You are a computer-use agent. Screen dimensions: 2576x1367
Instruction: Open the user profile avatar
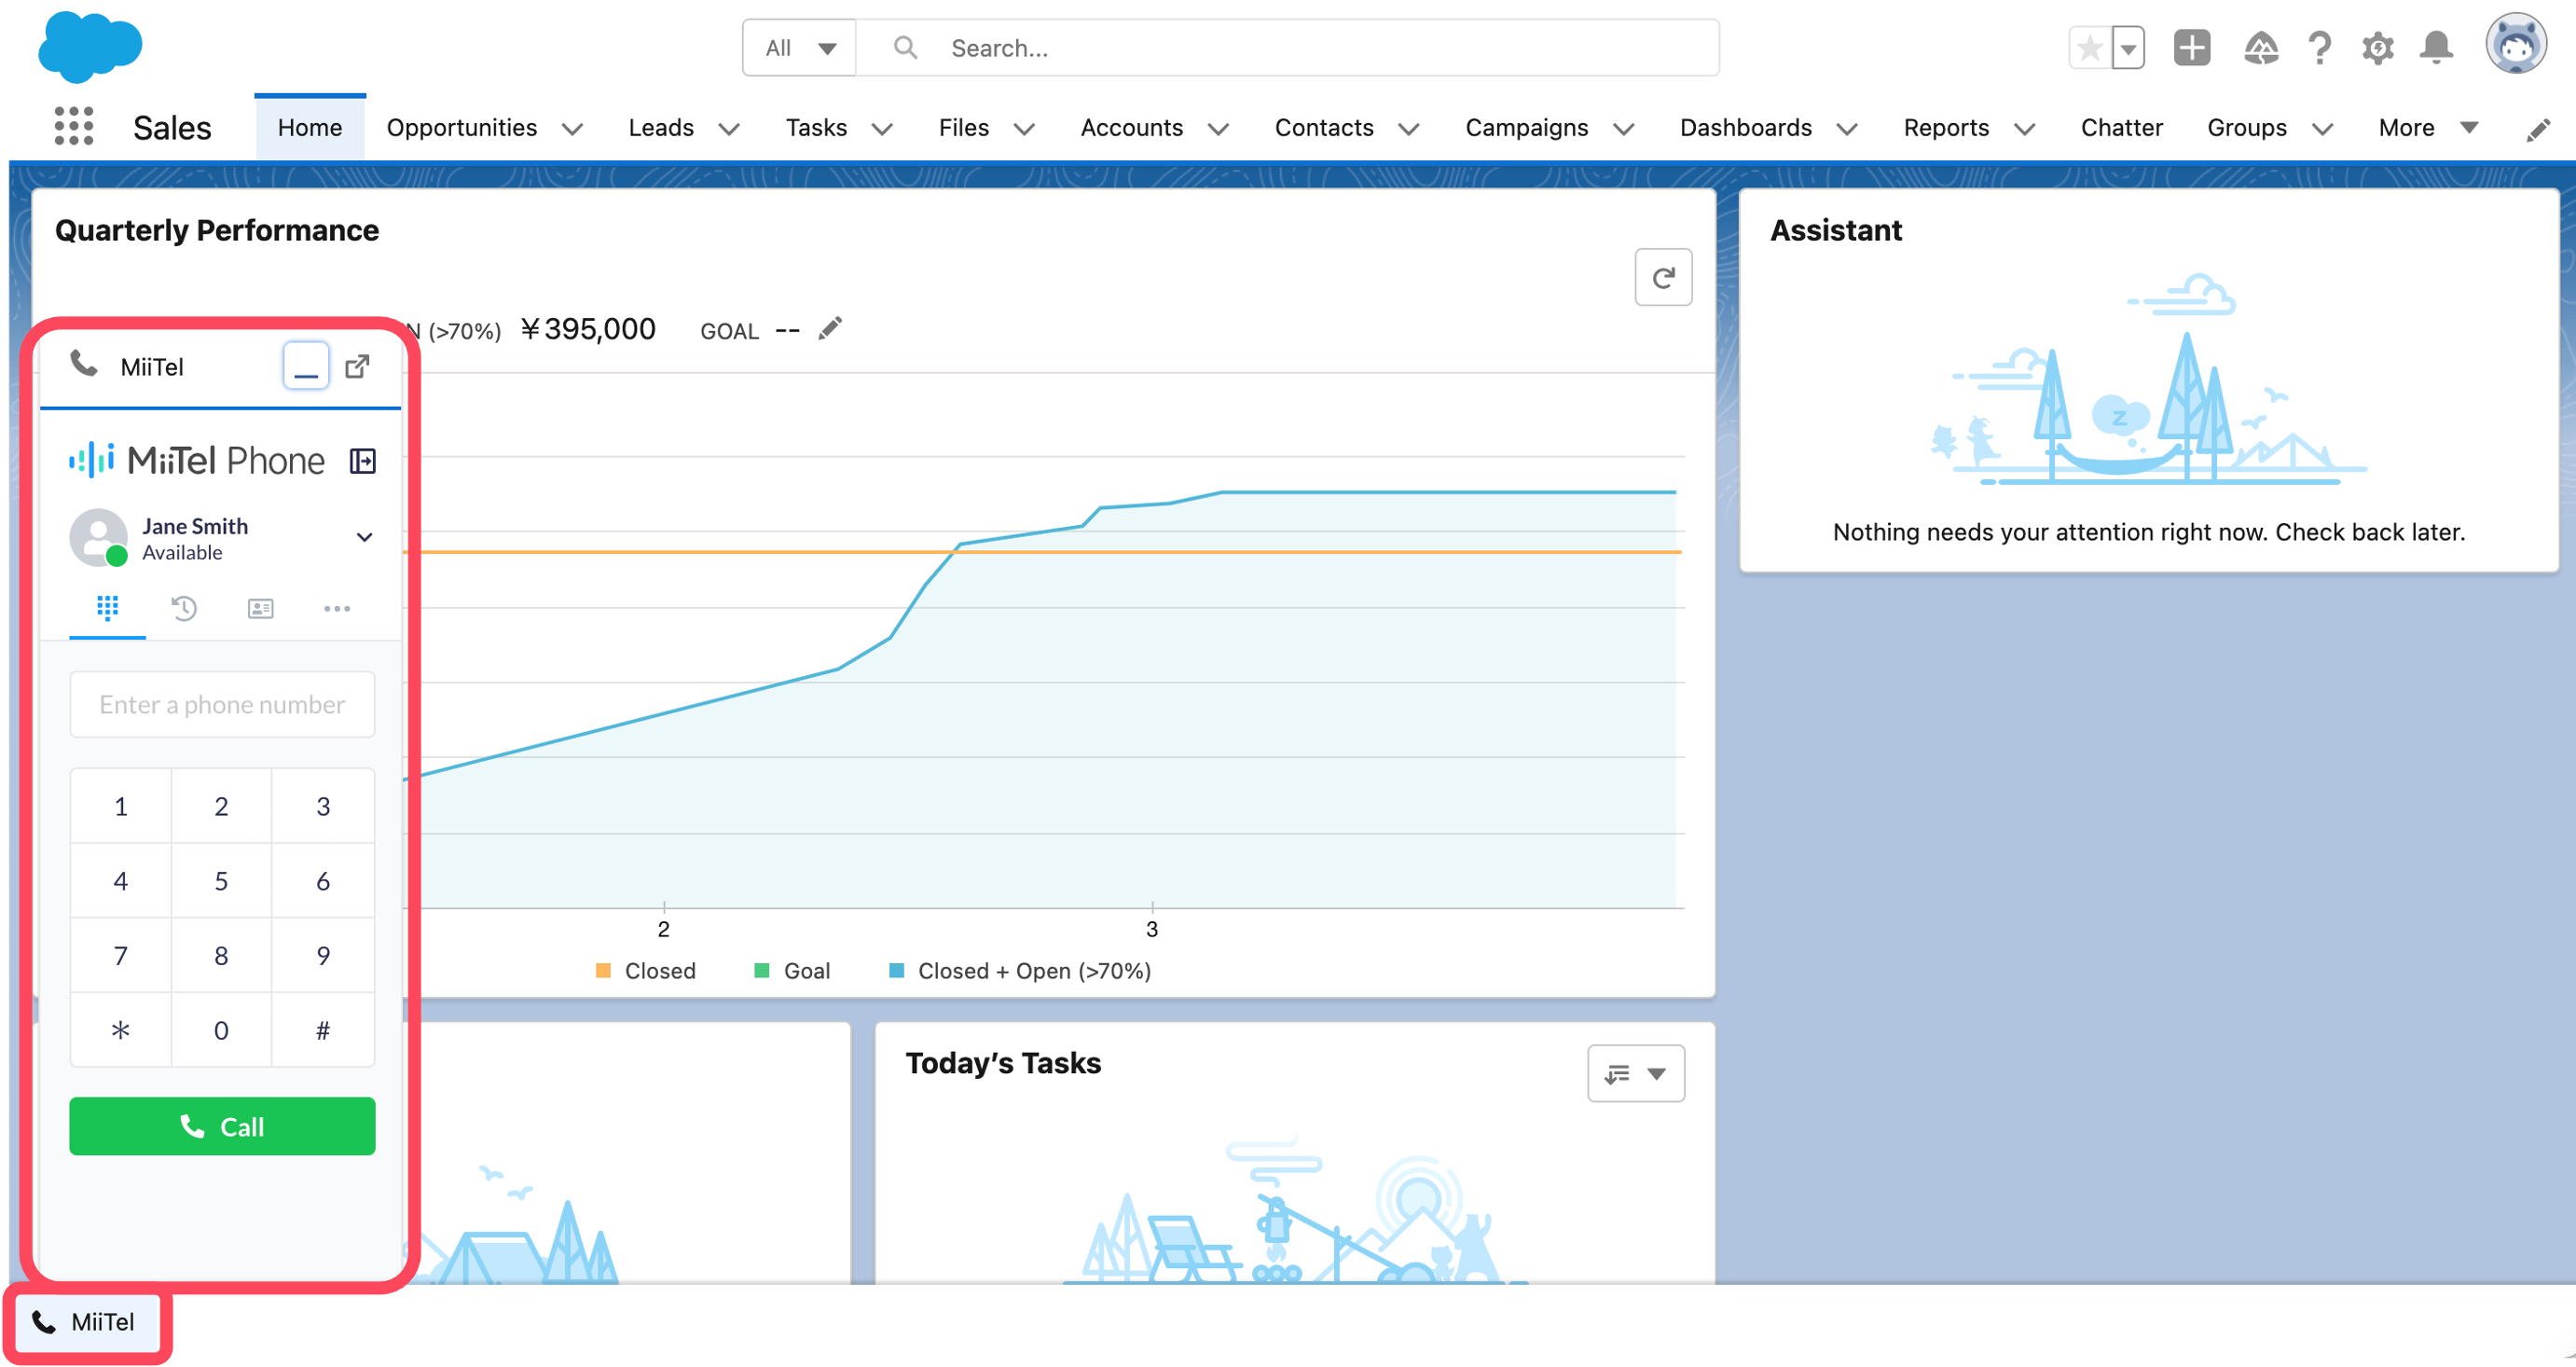pos(2516,44)
